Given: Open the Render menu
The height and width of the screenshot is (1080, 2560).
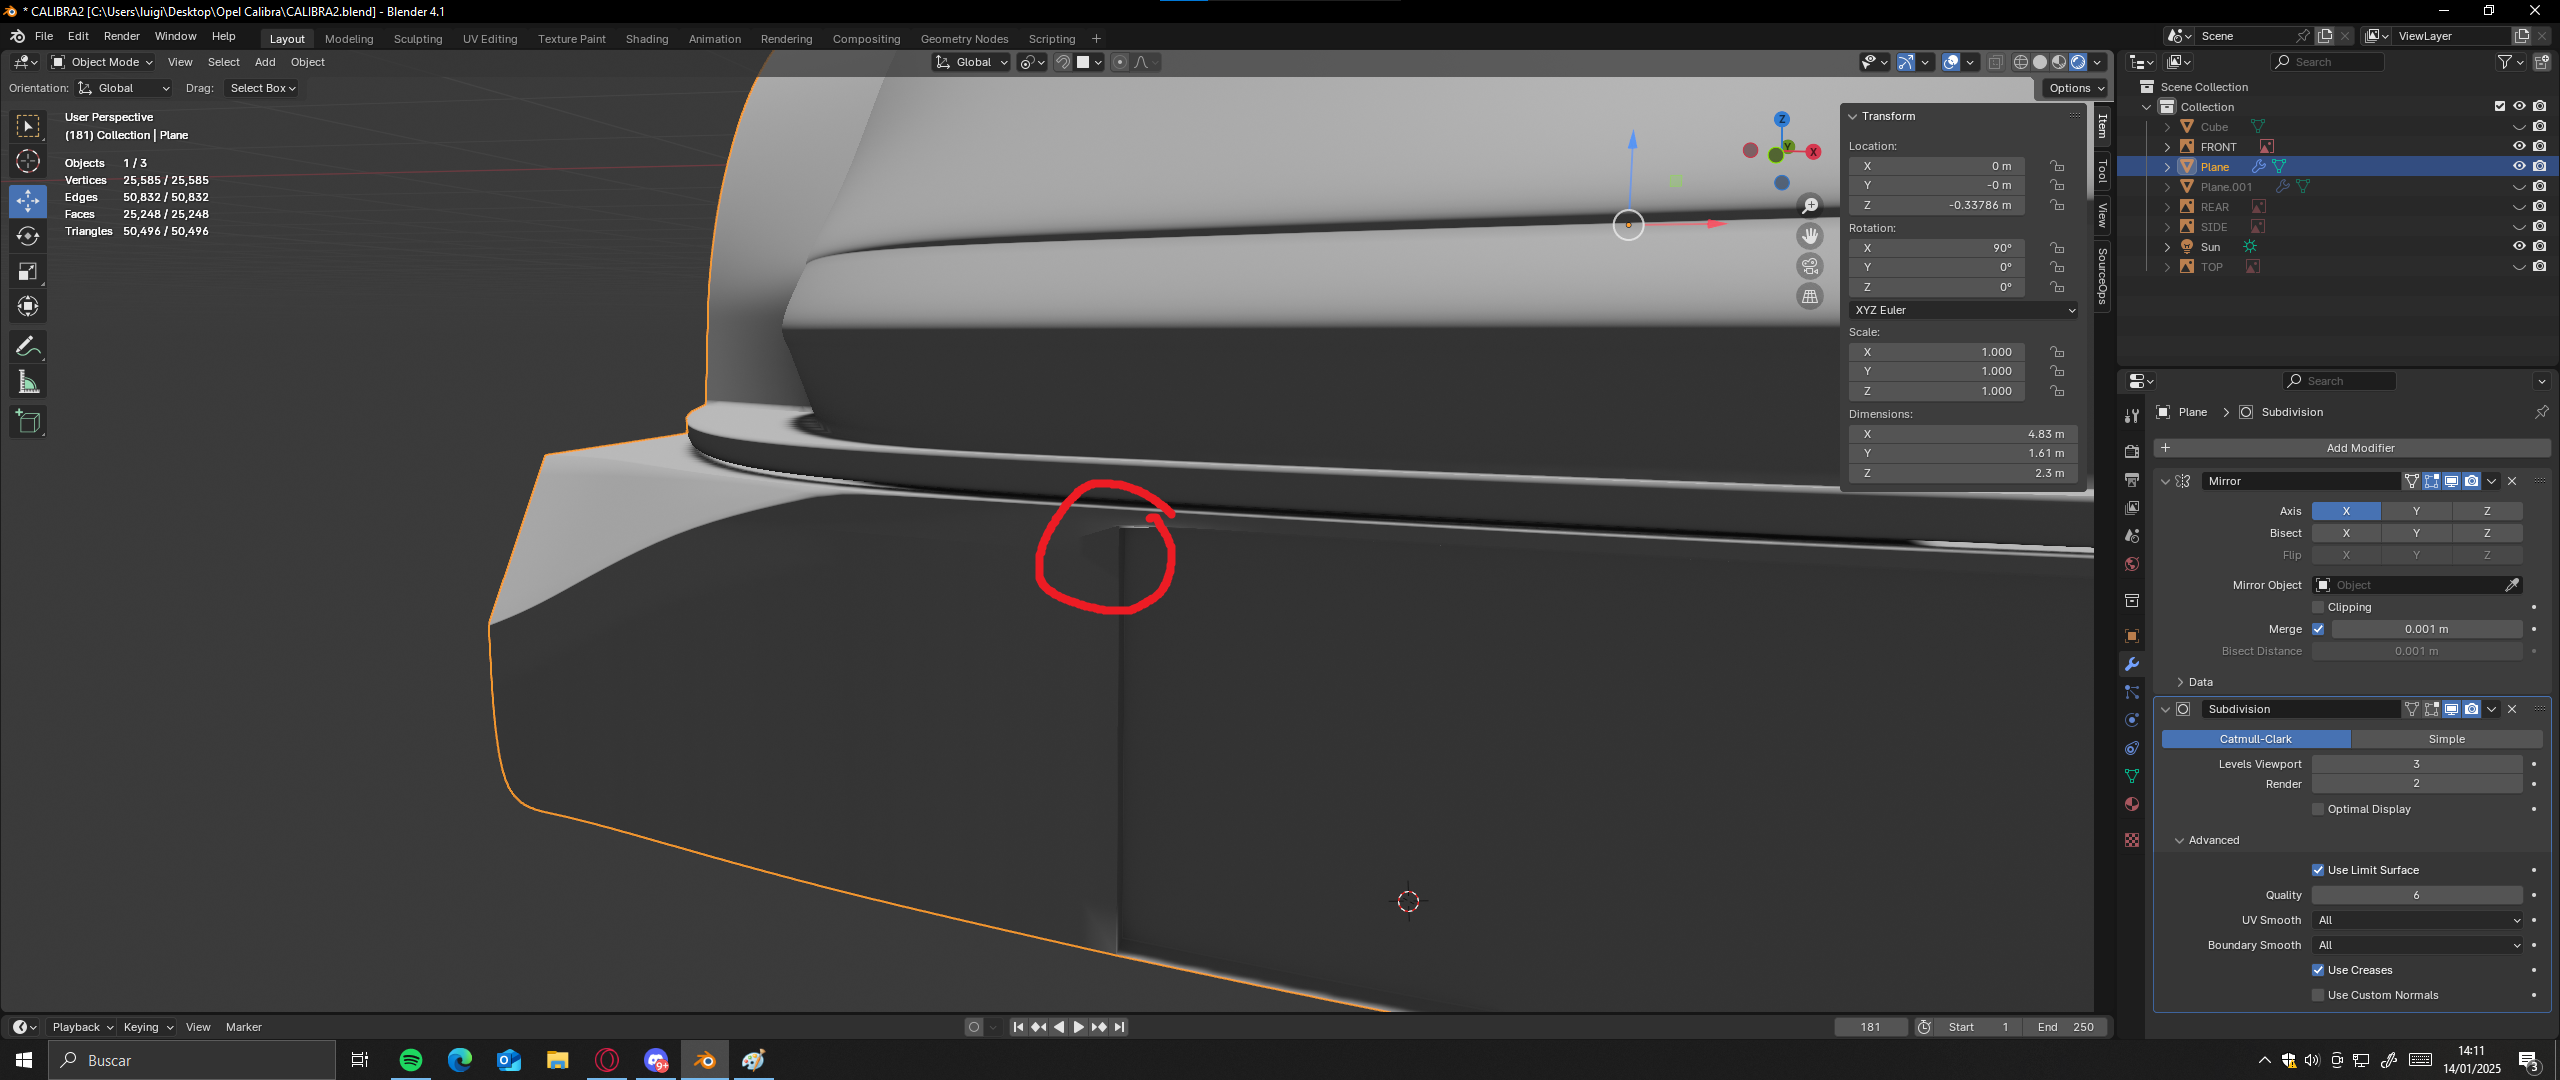Looking at the screenshot, I should pos(122,36).
